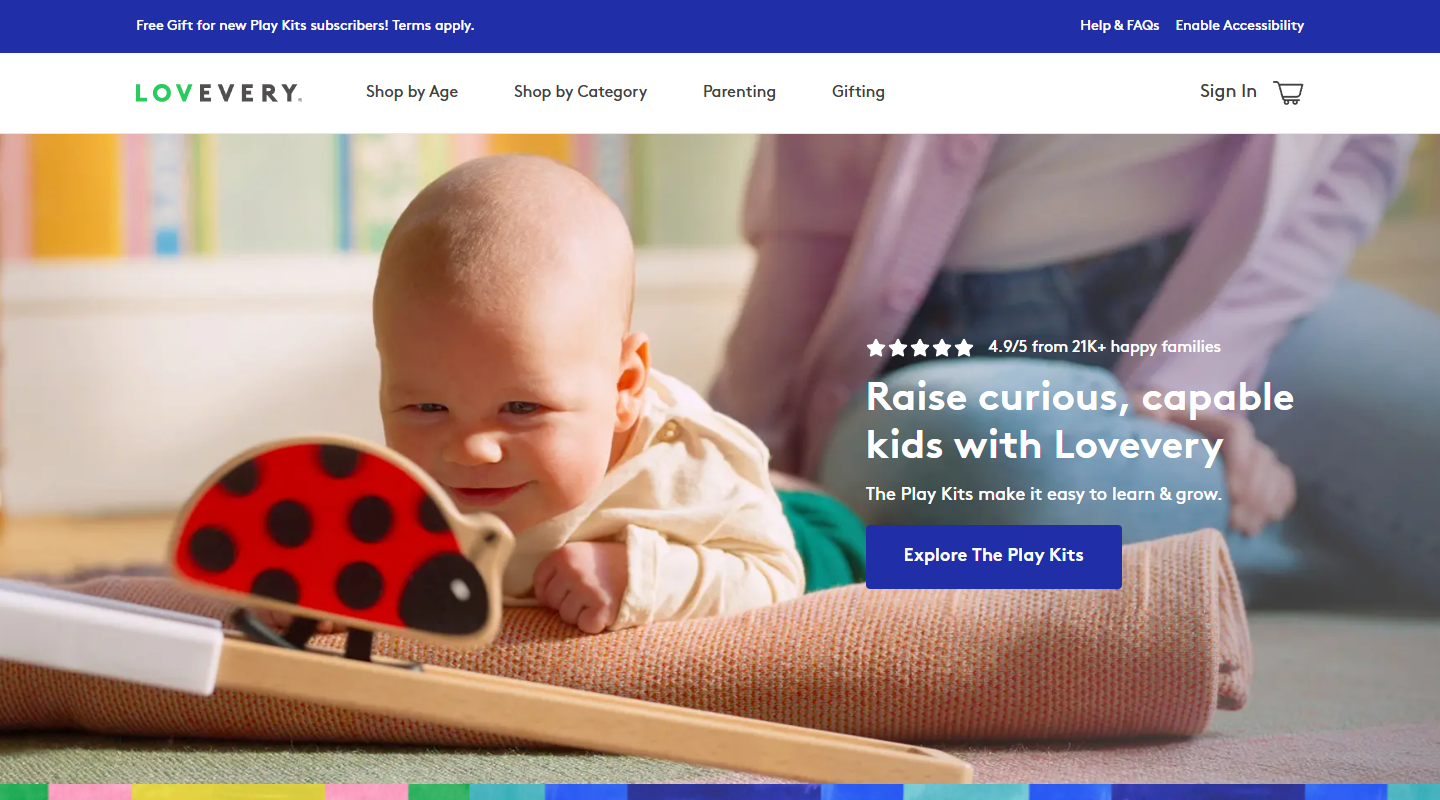
Task: Open the Parenting menu
Action: point(739,92)
